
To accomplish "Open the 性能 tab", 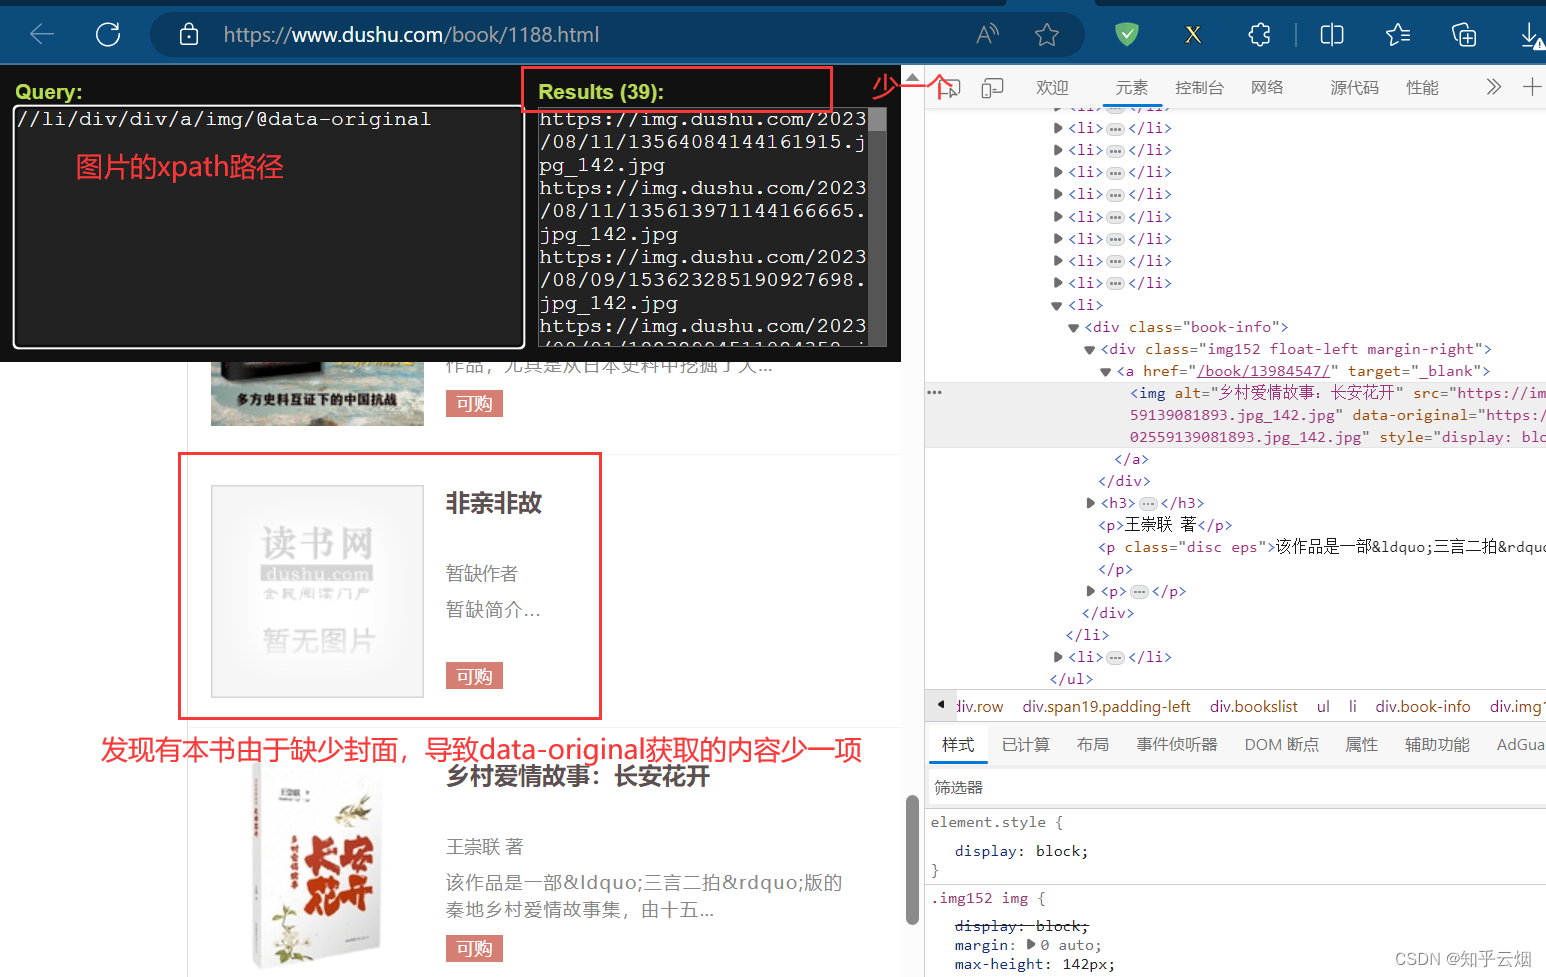I will tap(1422, 88).
